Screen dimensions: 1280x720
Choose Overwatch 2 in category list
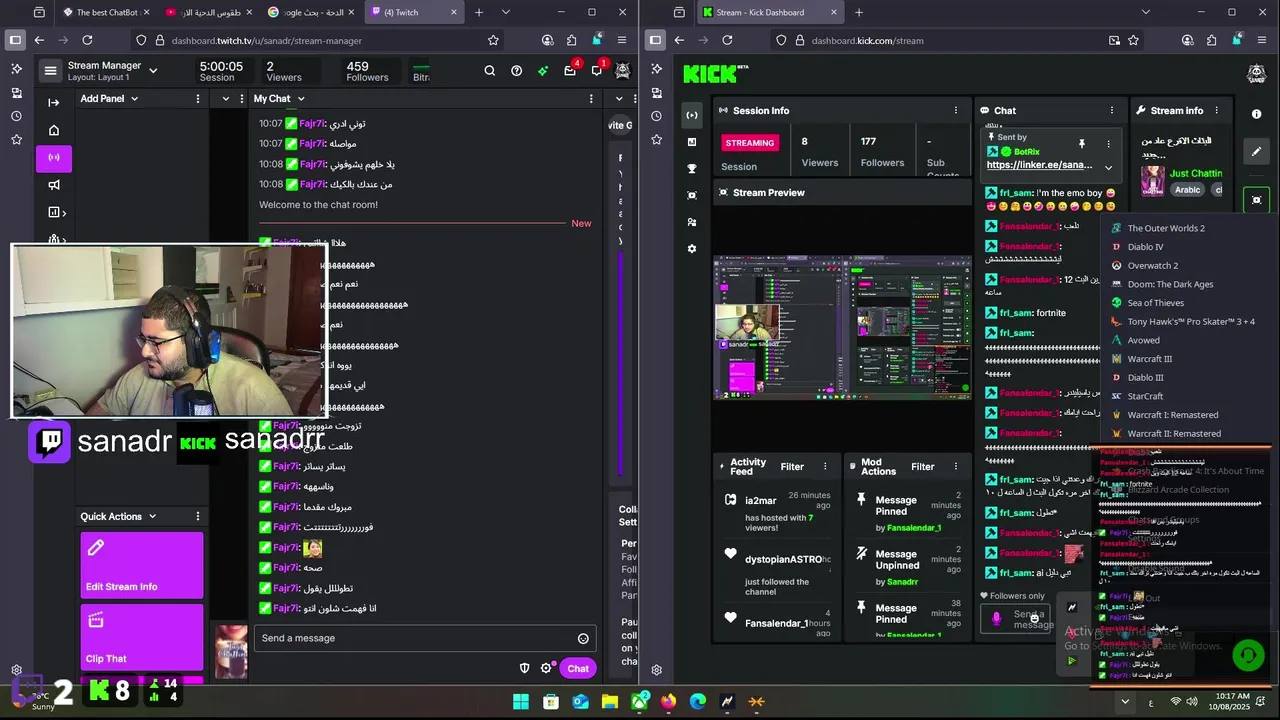[x=1153, y=266]
